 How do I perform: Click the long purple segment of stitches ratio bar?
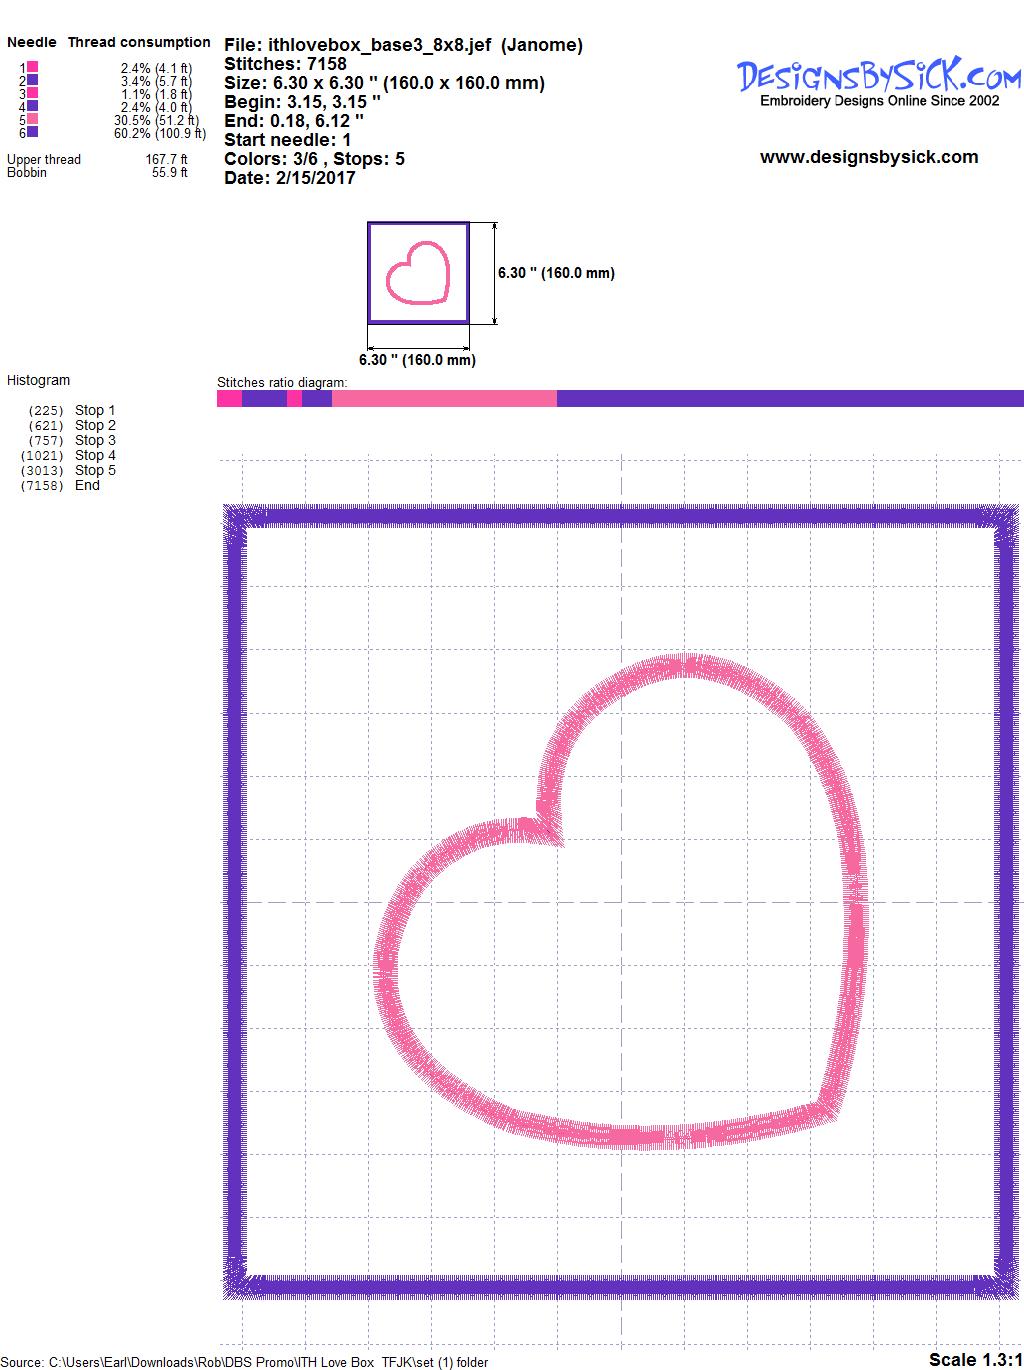click(x=790, y=399)
